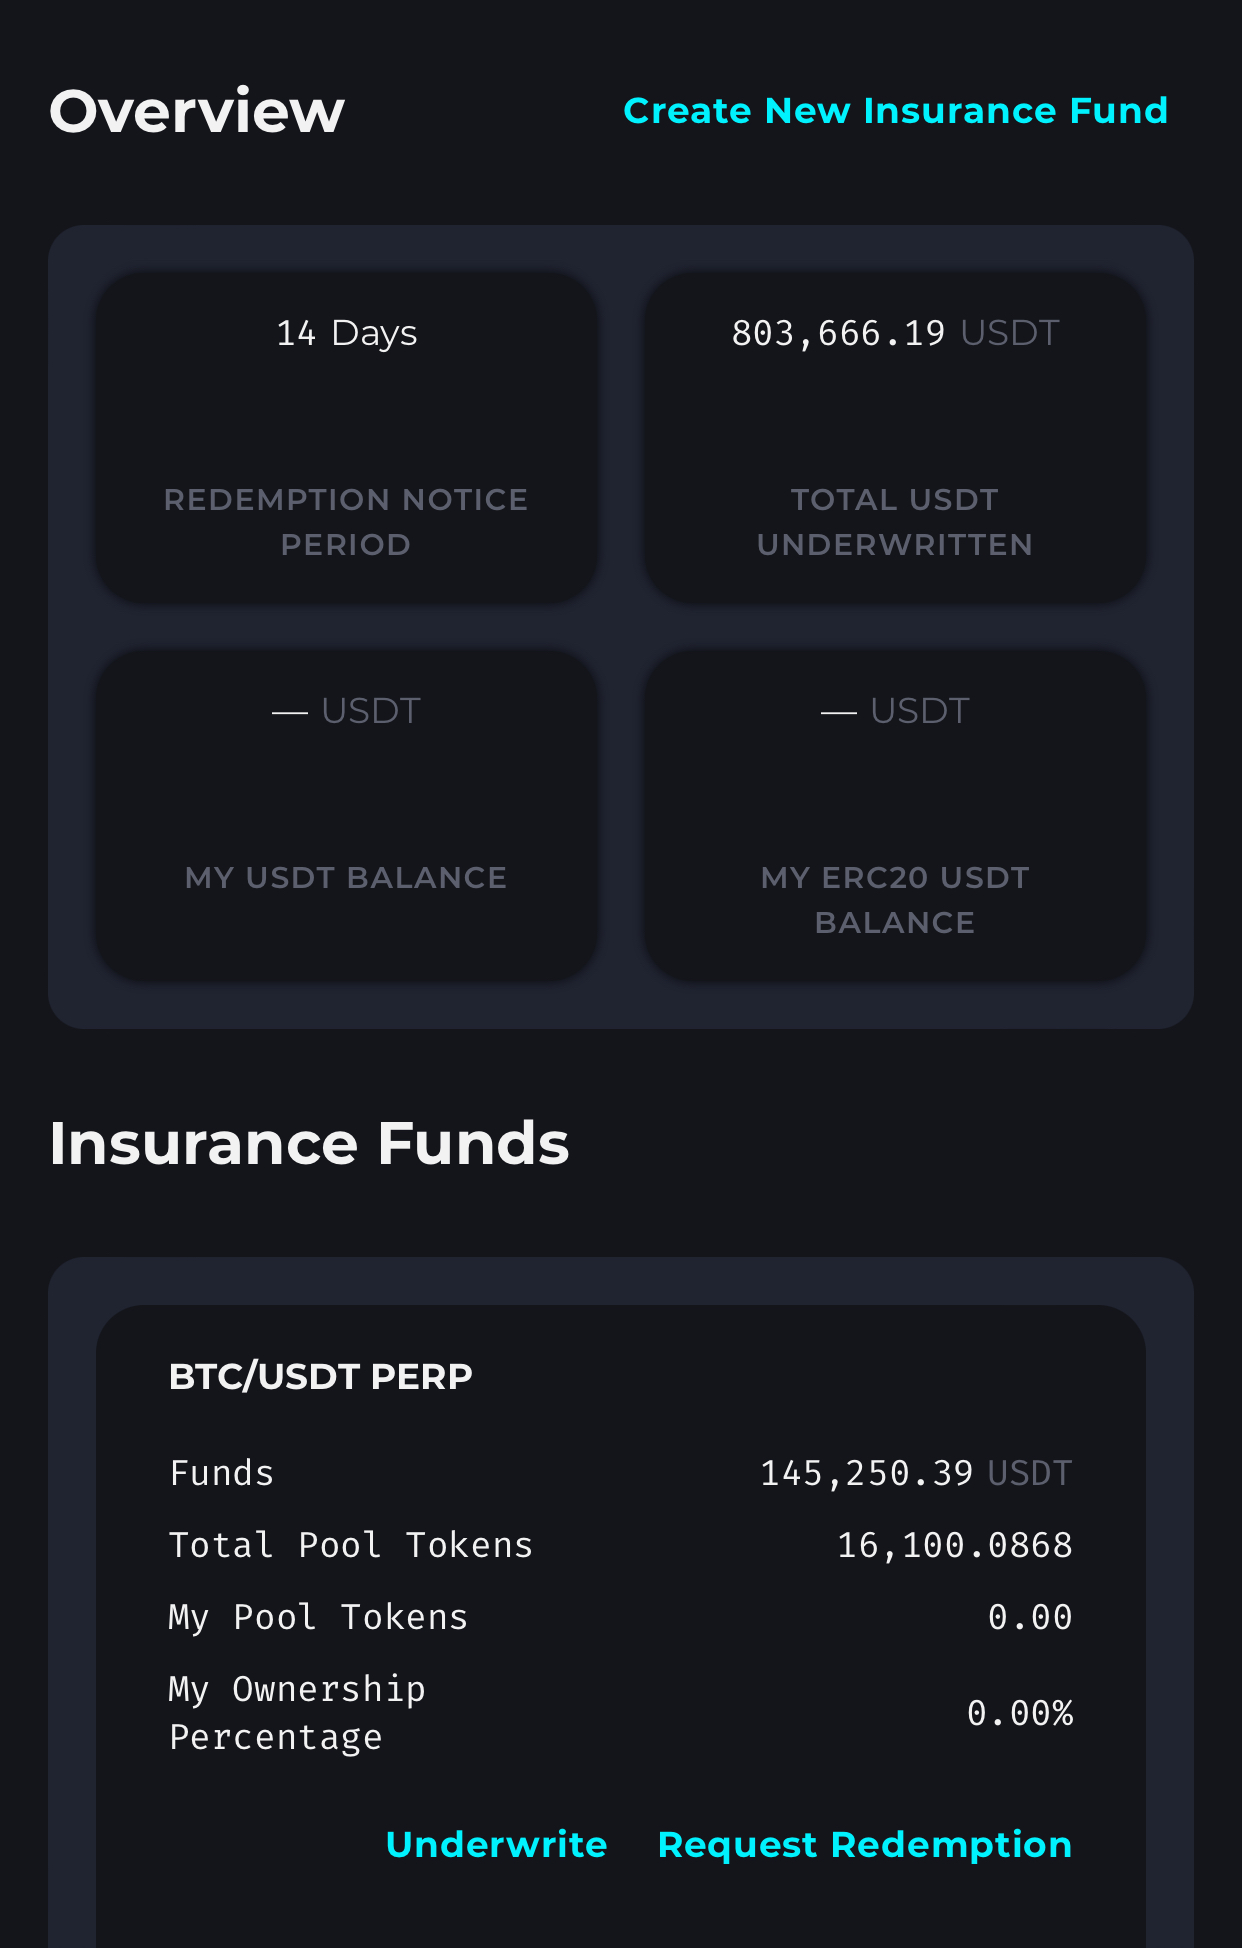Click the Overview heading
Image resolution: width=1242 pixels, height=1948 pixels.
point(197,111)
